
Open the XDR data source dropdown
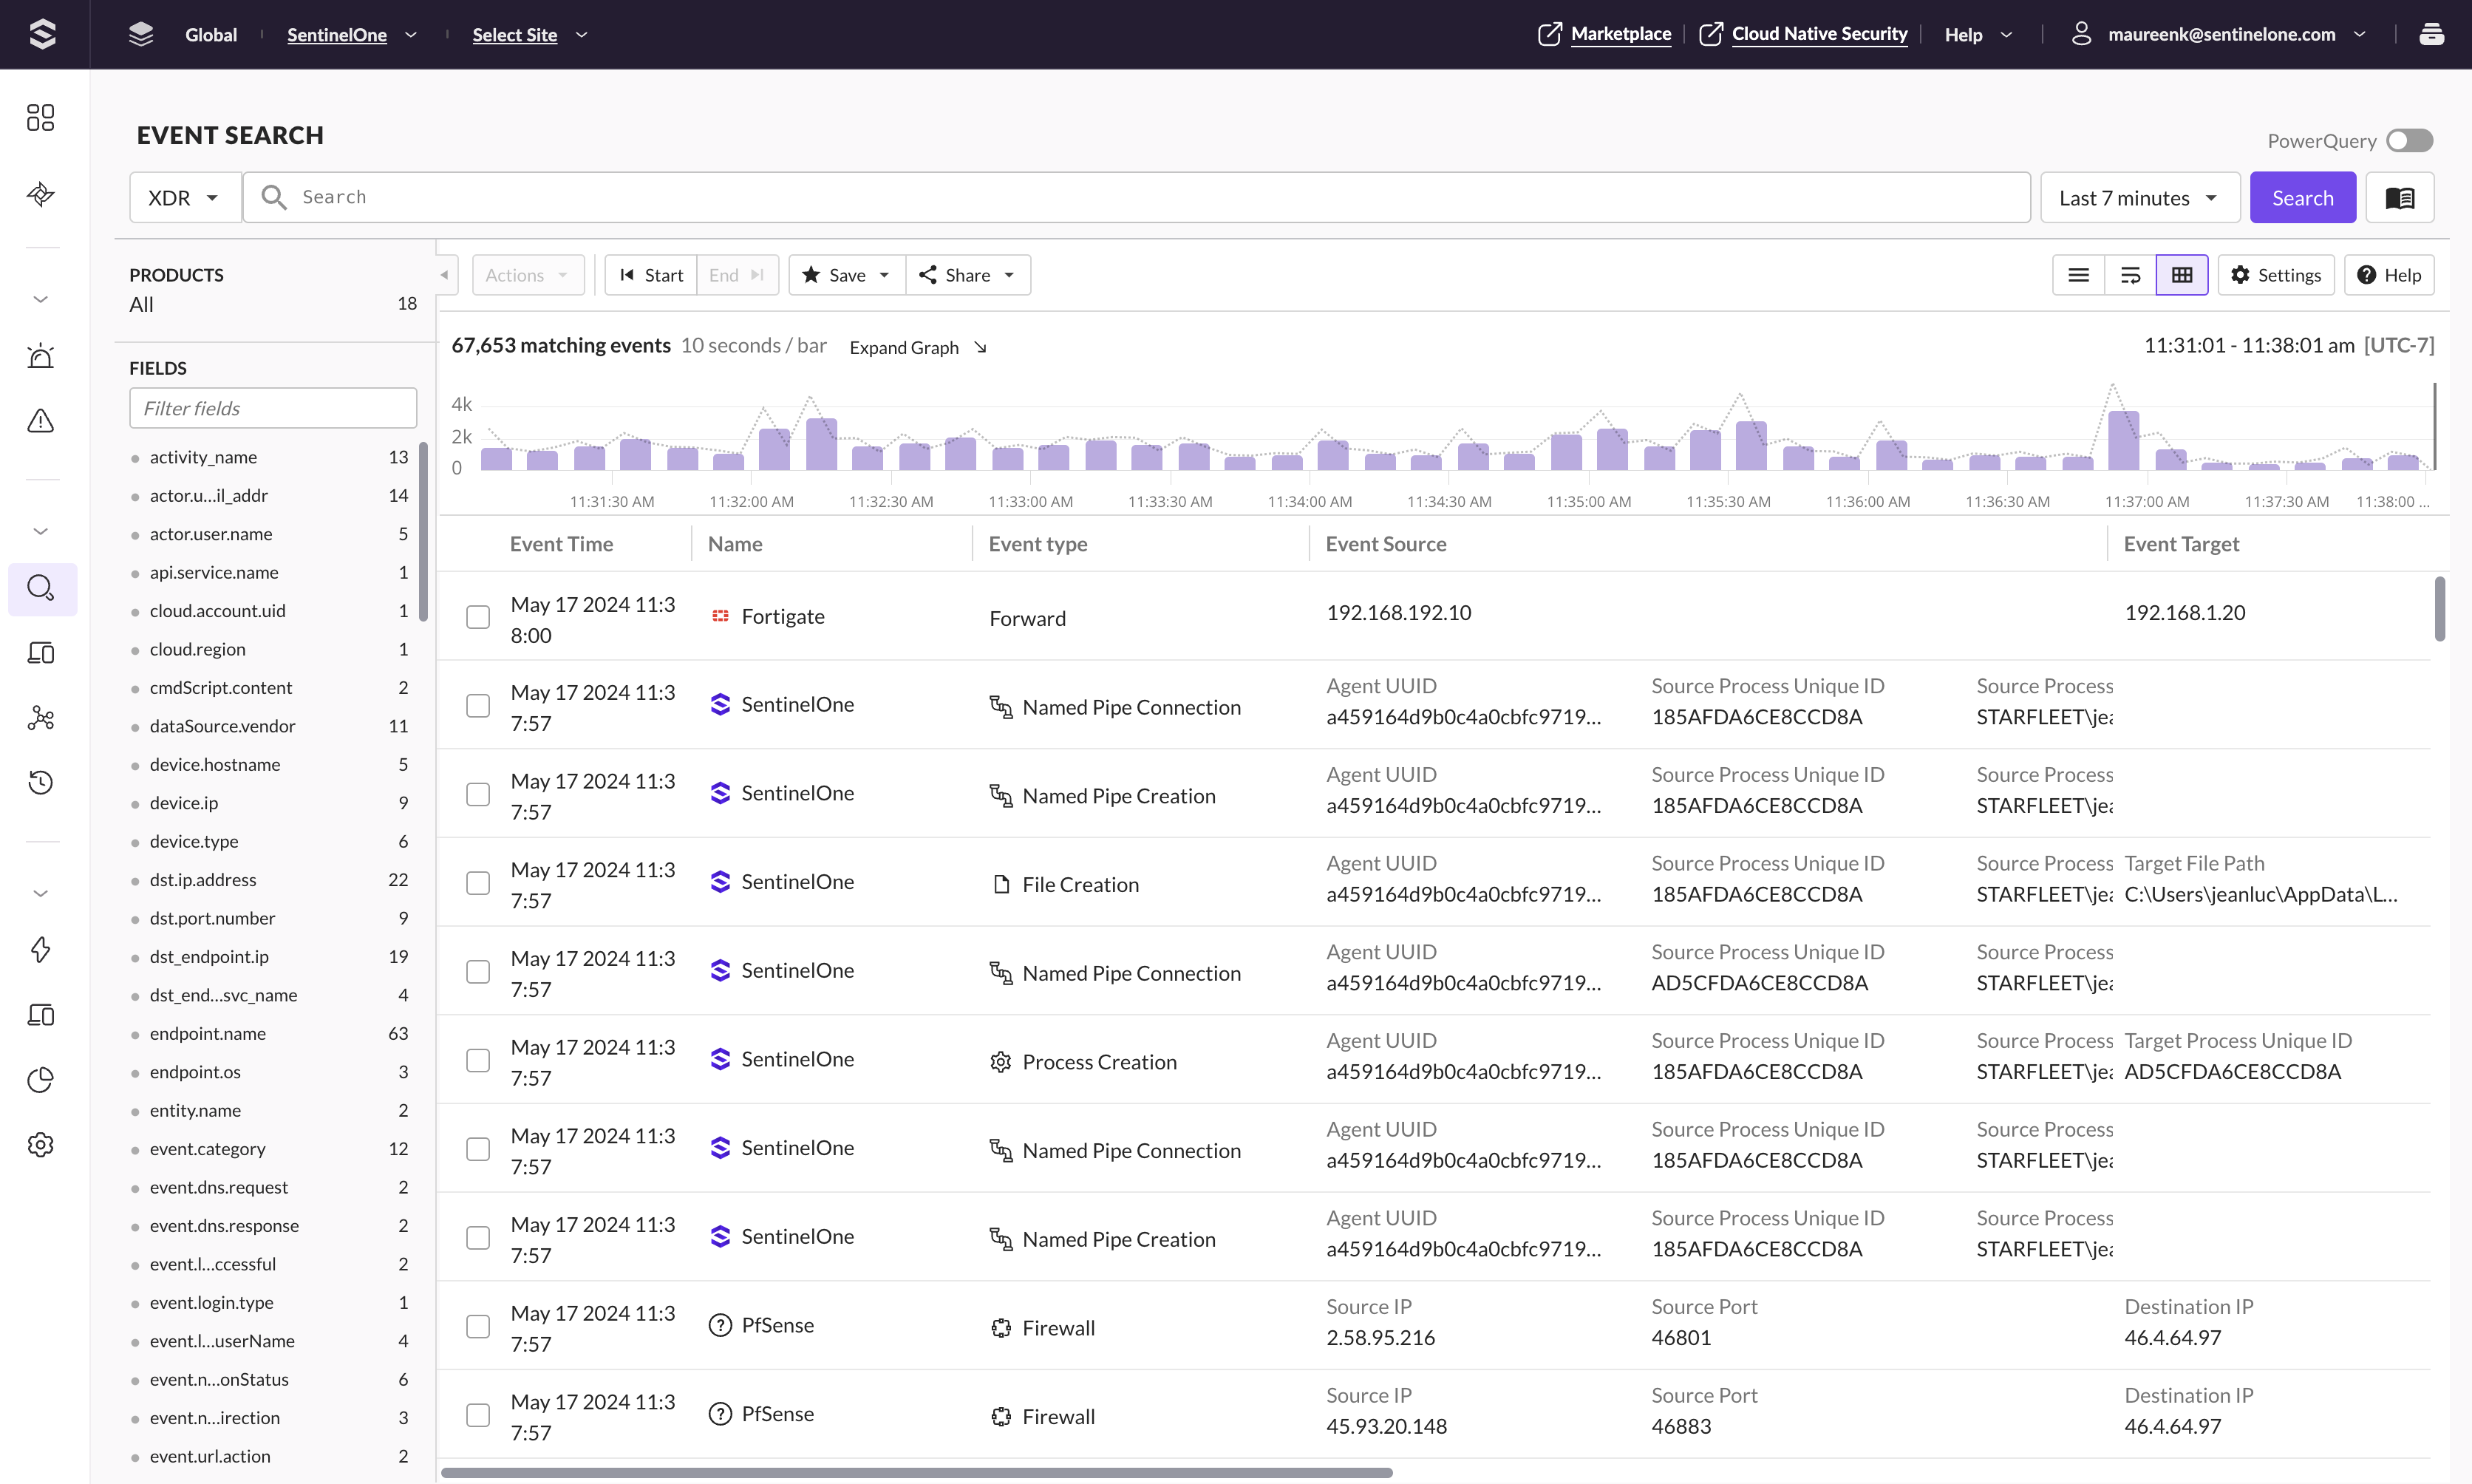point(184,198)
